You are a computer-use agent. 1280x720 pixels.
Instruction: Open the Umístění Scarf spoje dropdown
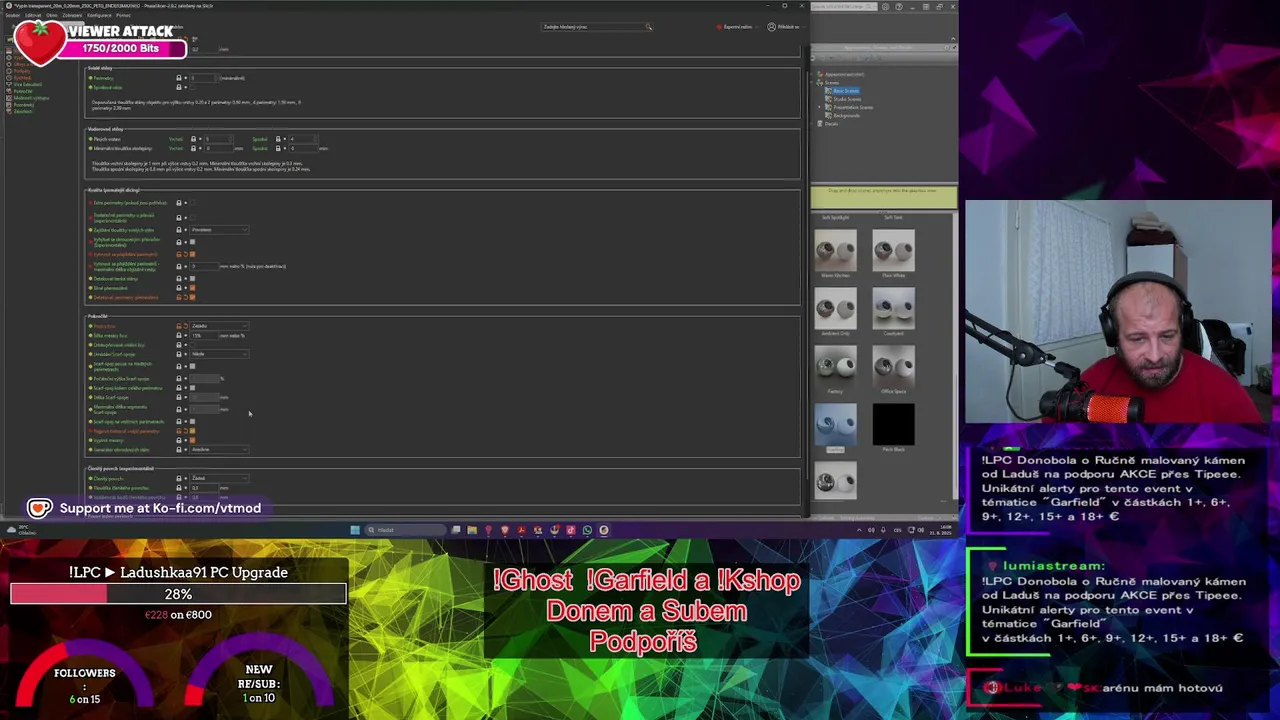[x=219, y=354]
